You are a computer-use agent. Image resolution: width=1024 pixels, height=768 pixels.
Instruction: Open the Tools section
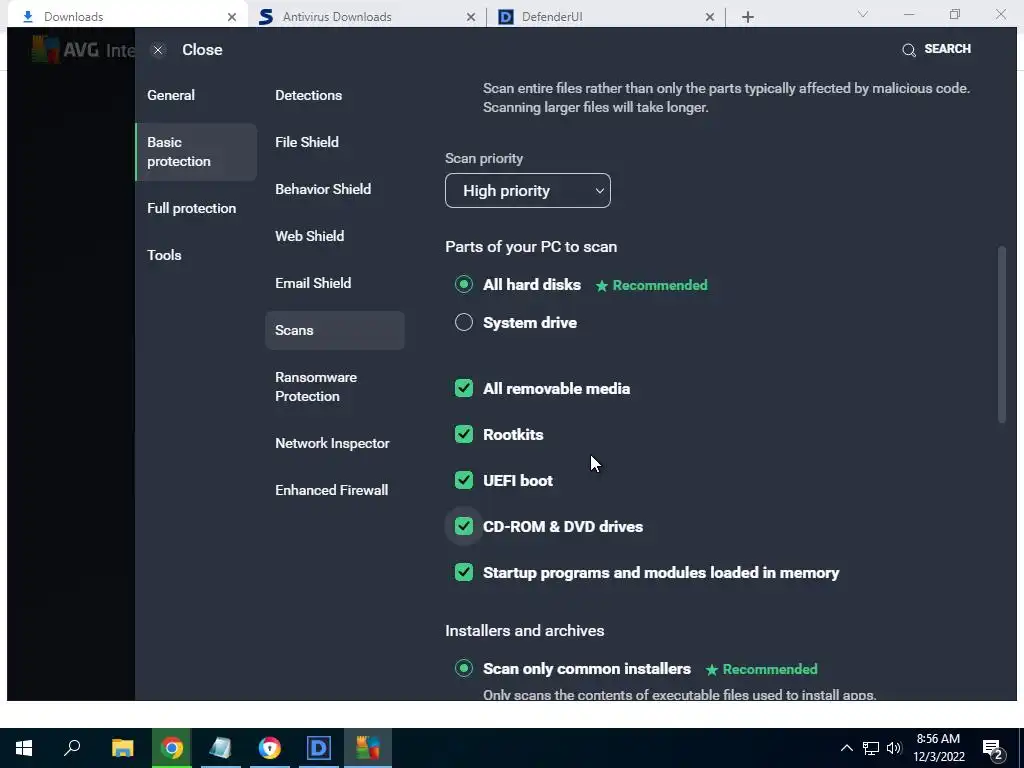click(164, 255)
